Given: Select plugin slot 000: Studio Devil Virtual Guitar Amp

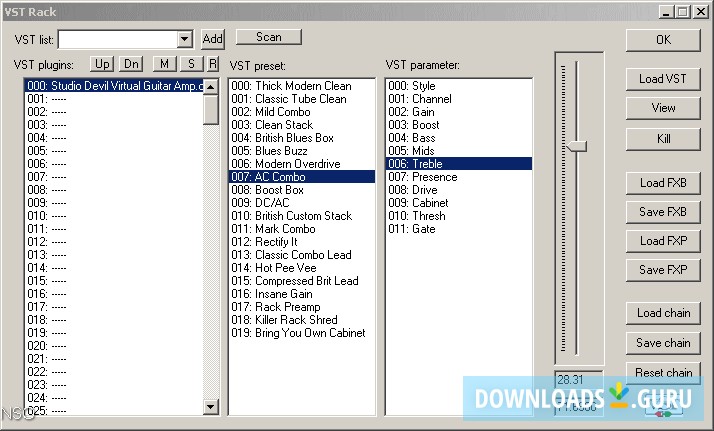Looking at the screenshot, I should click(114, 86).
